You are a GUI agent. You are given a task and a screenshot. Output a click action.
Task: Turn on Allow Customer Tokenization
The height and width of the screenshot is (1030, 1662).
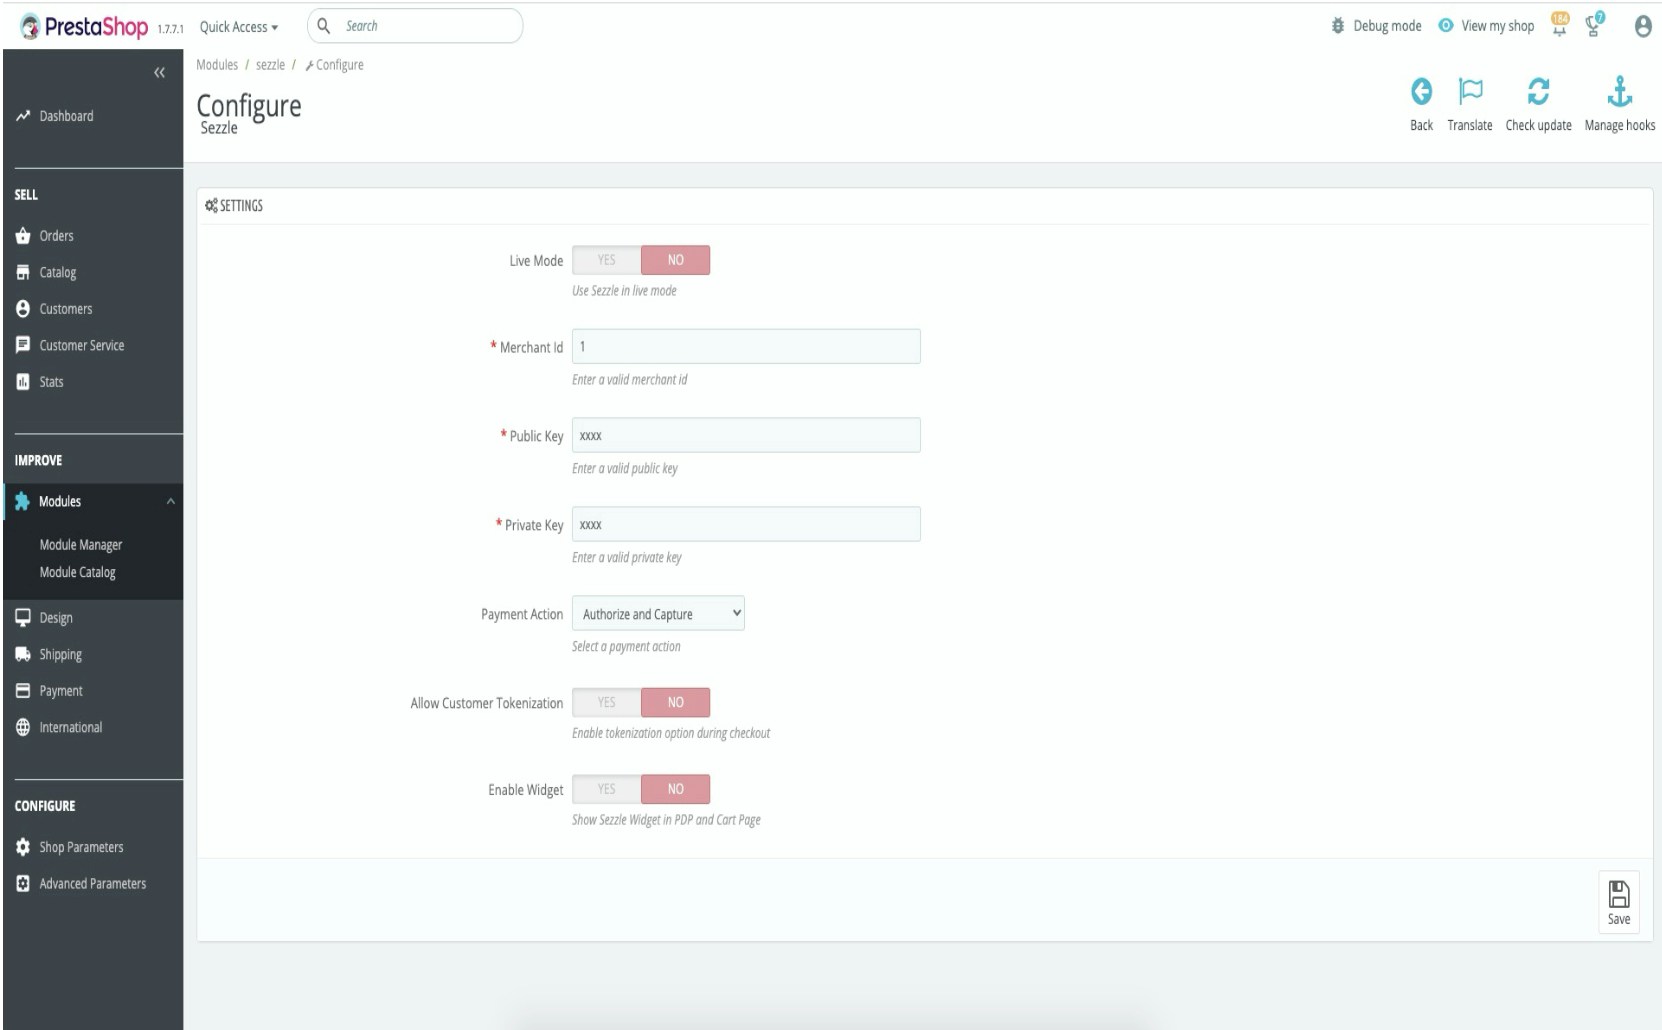[606, 702]
